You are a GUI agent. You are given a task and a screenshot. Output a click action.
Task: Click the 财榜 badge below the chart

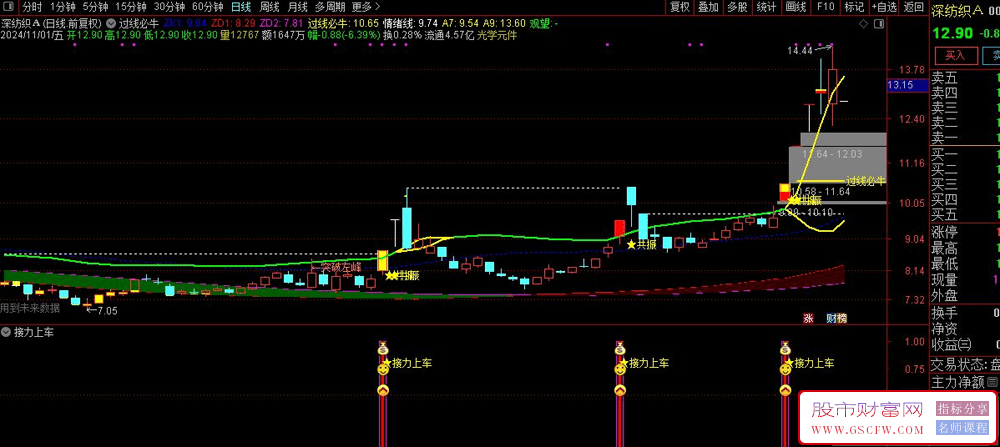point(836,318)
